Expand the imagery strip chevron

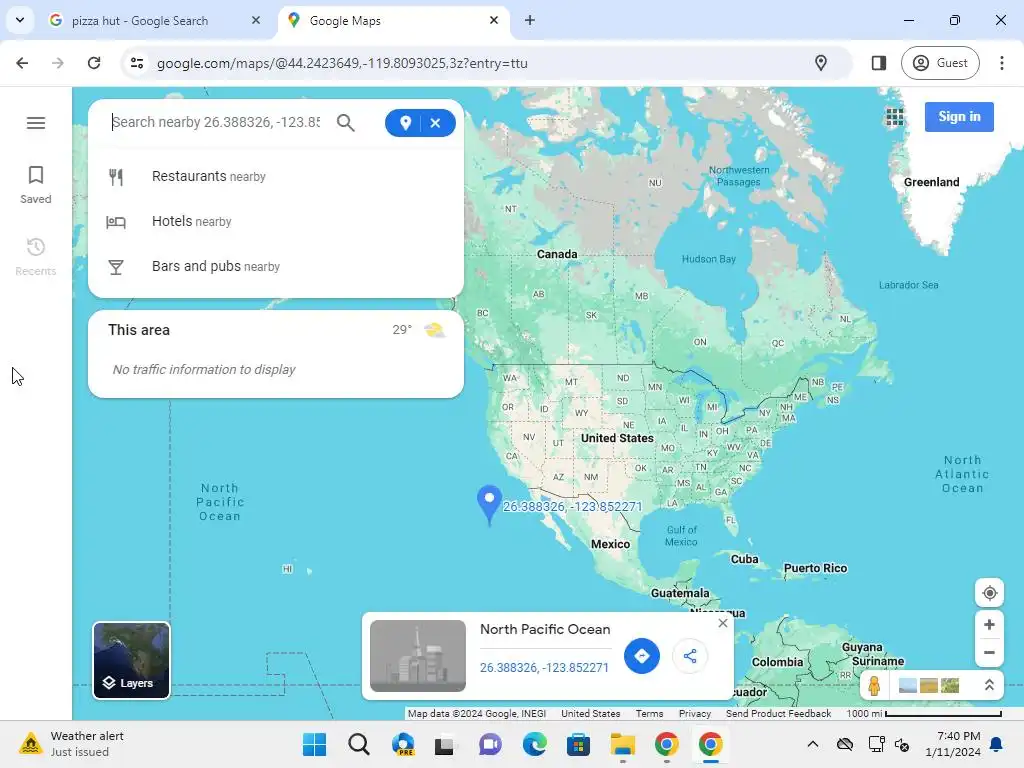point(989,685)
